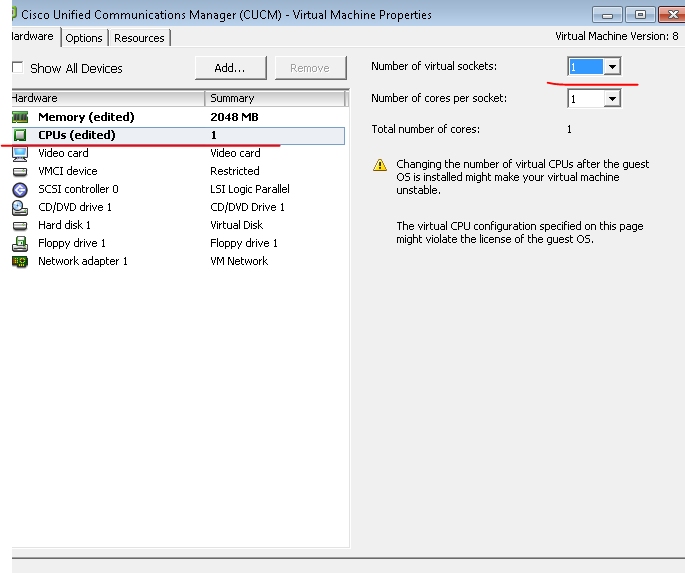Click the yellow warning triangle icon

pyautogui.click(x=380, y=165)
